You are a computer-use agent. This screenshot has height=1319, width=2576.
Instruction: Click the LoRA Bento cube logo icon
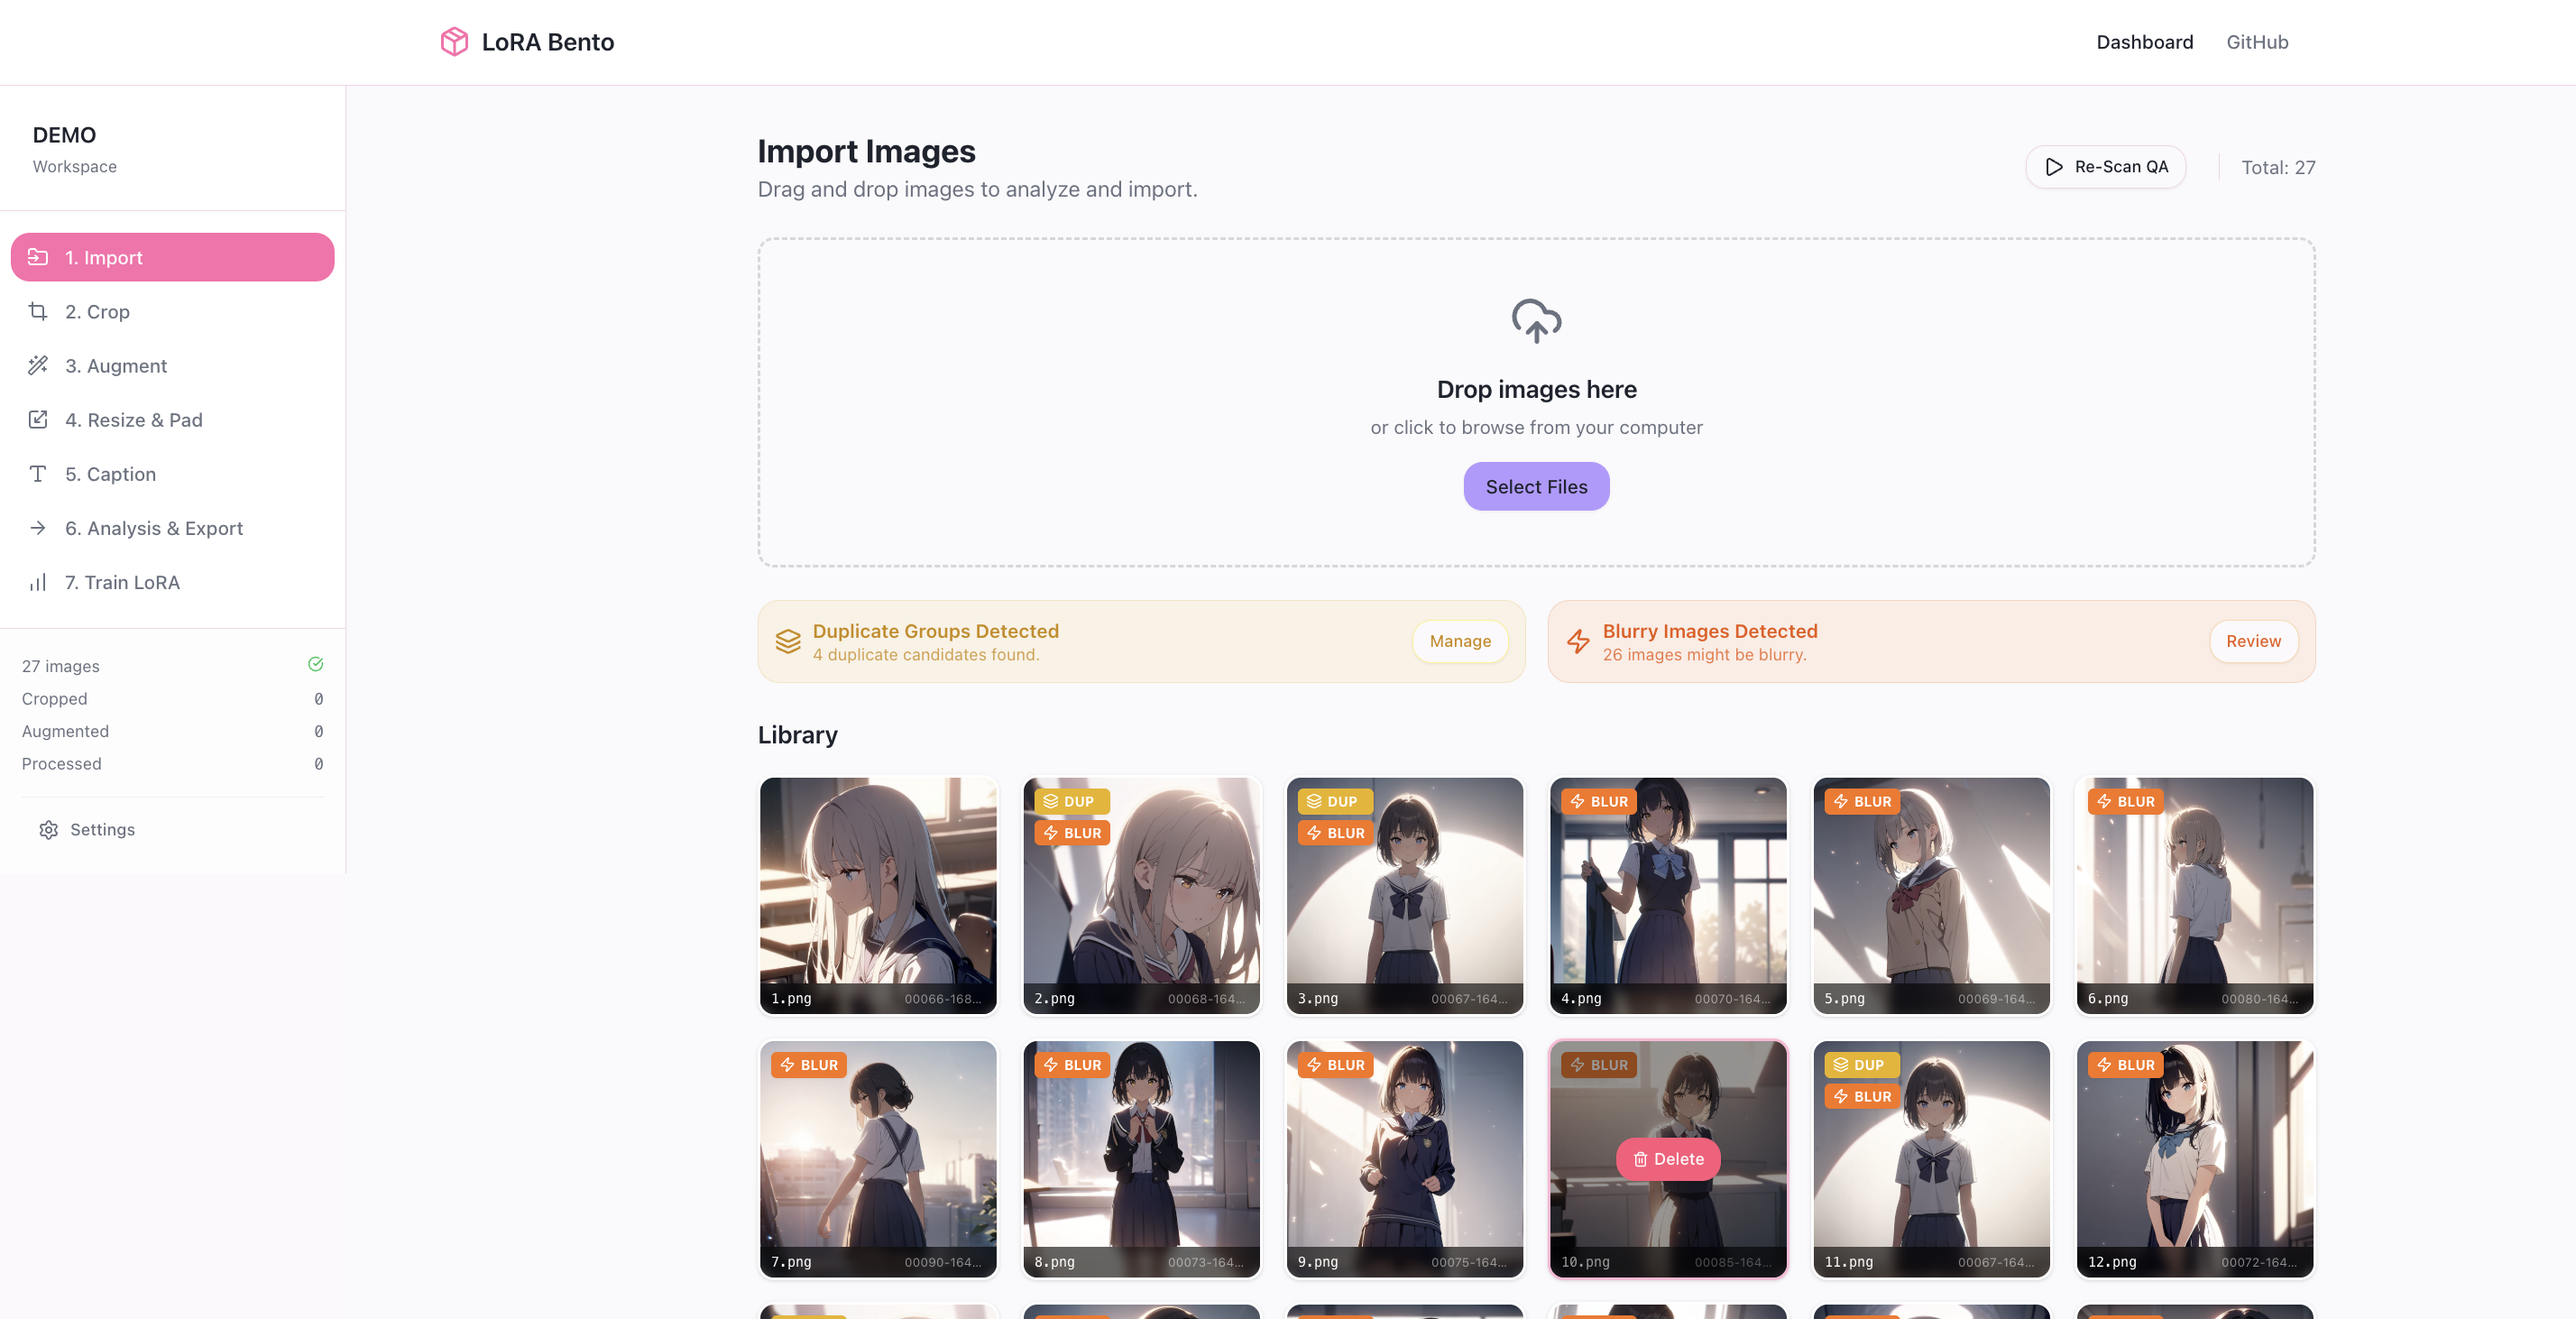(x=454, y=42)
